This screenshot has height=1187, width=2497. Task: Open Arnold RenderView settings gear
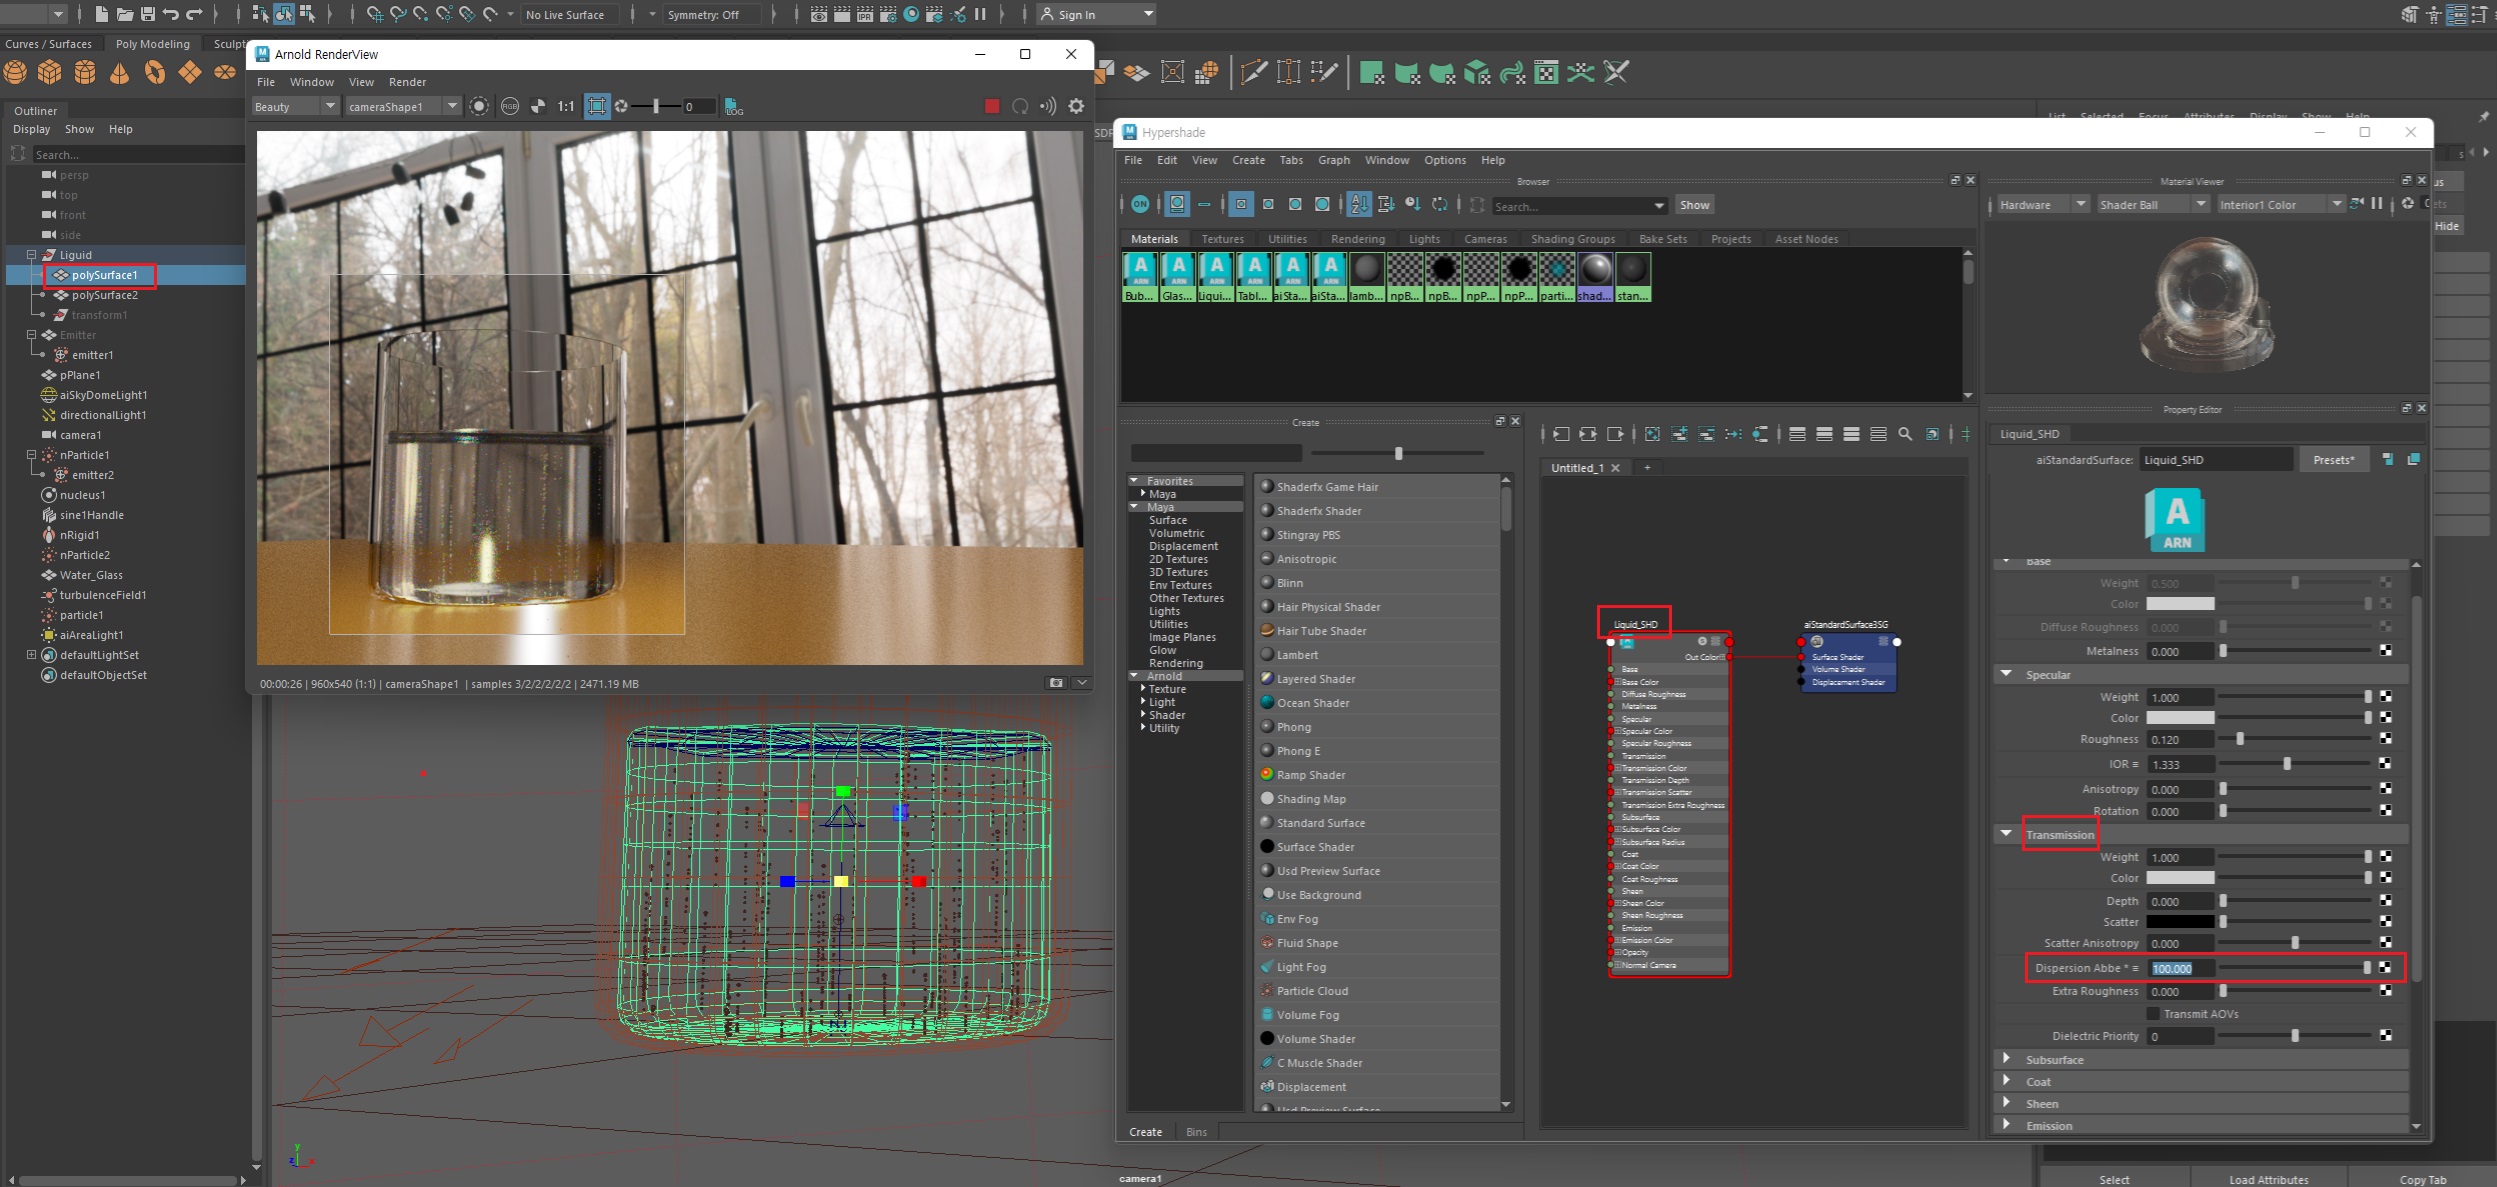pyautogui.click(x=1076, y=106)
